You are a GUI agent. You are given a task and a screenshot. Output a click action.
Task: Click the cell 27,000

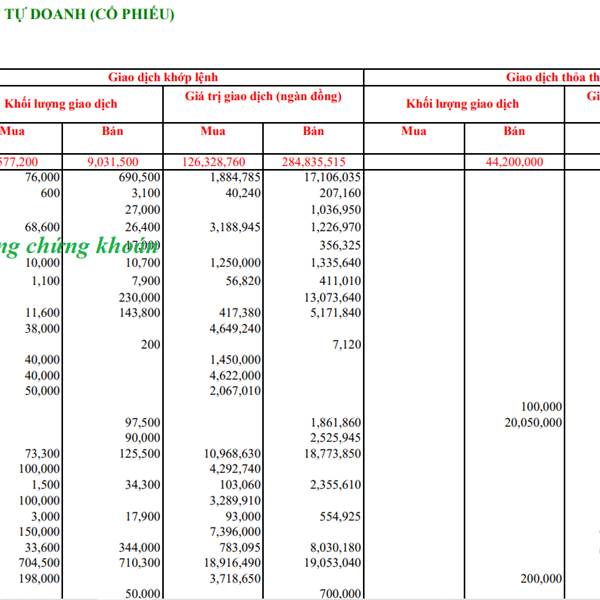pyautogui.click(x=142, y=210)
